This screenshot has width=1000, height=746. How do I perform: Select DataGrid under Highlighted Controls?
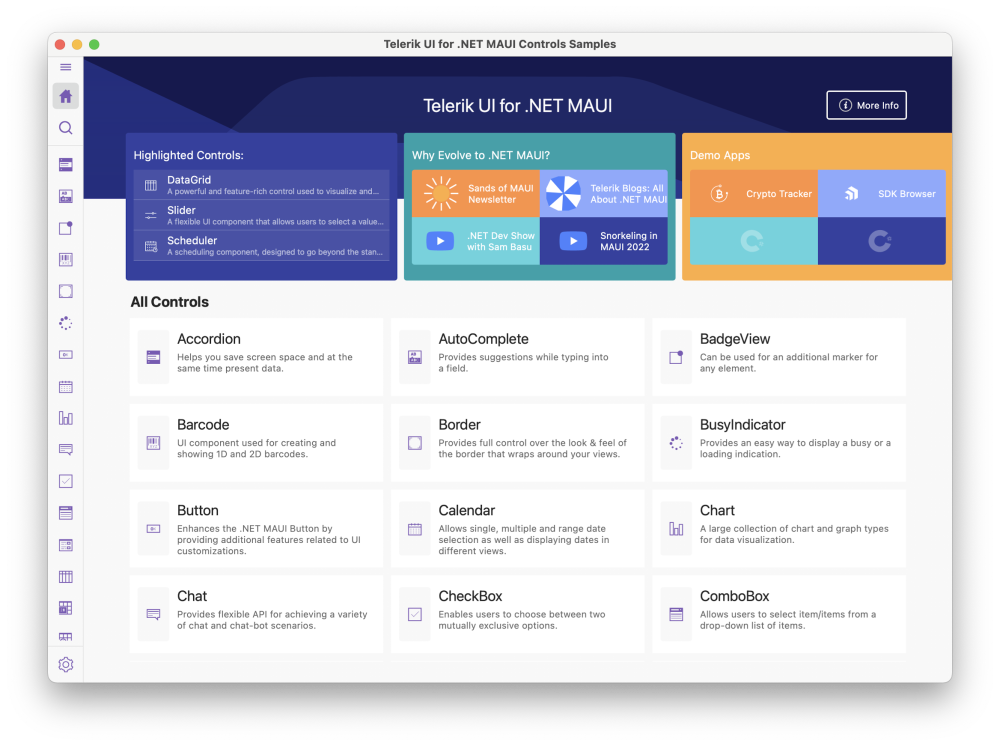point(262,185)
